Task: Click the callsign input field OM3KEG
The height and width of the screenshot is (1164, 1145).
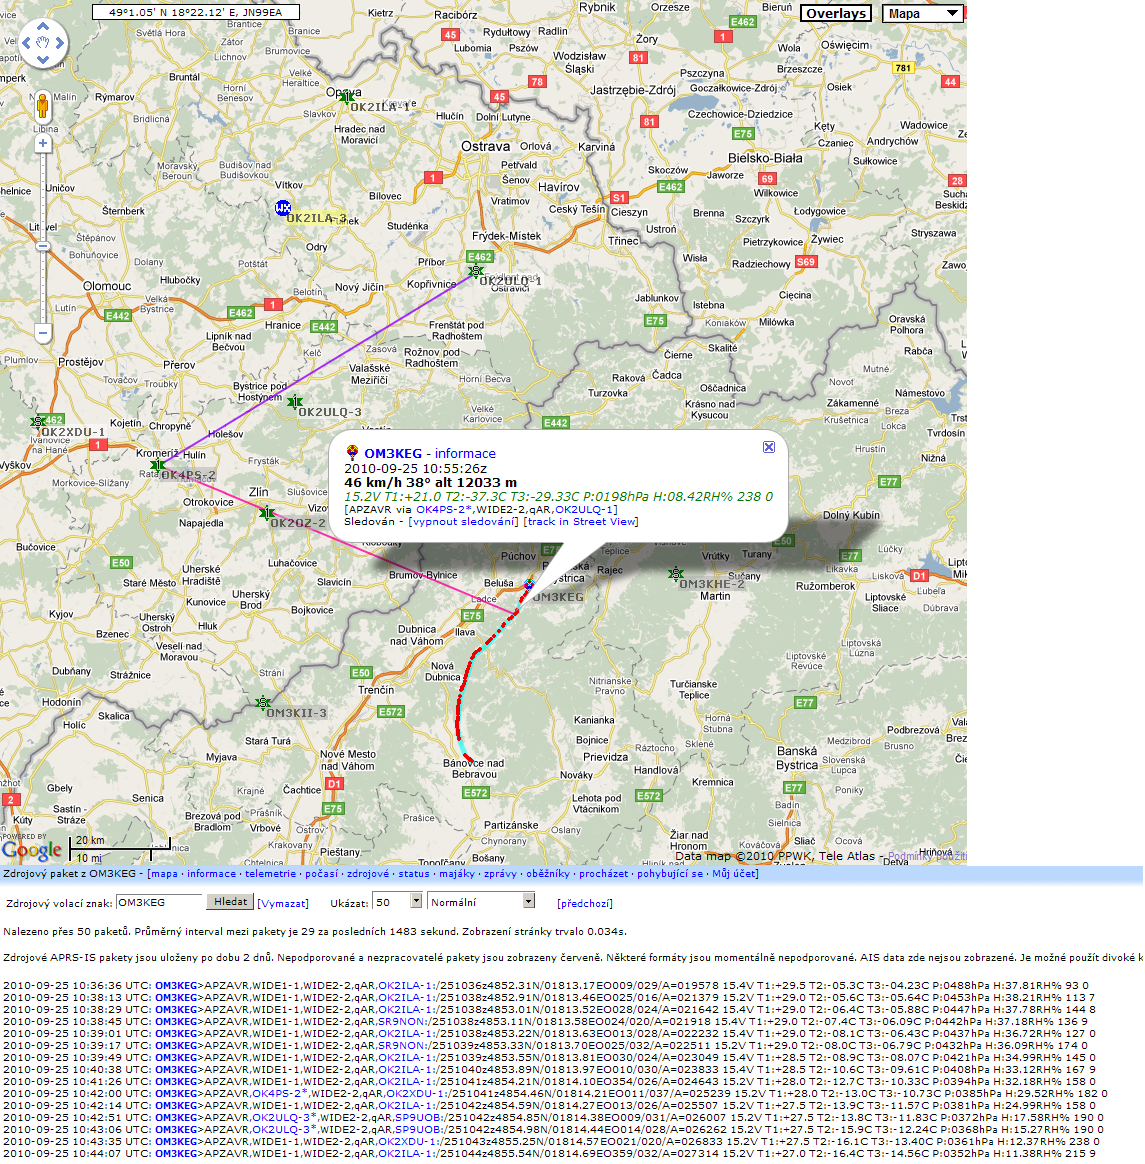Action: click(x=159, y=902)
